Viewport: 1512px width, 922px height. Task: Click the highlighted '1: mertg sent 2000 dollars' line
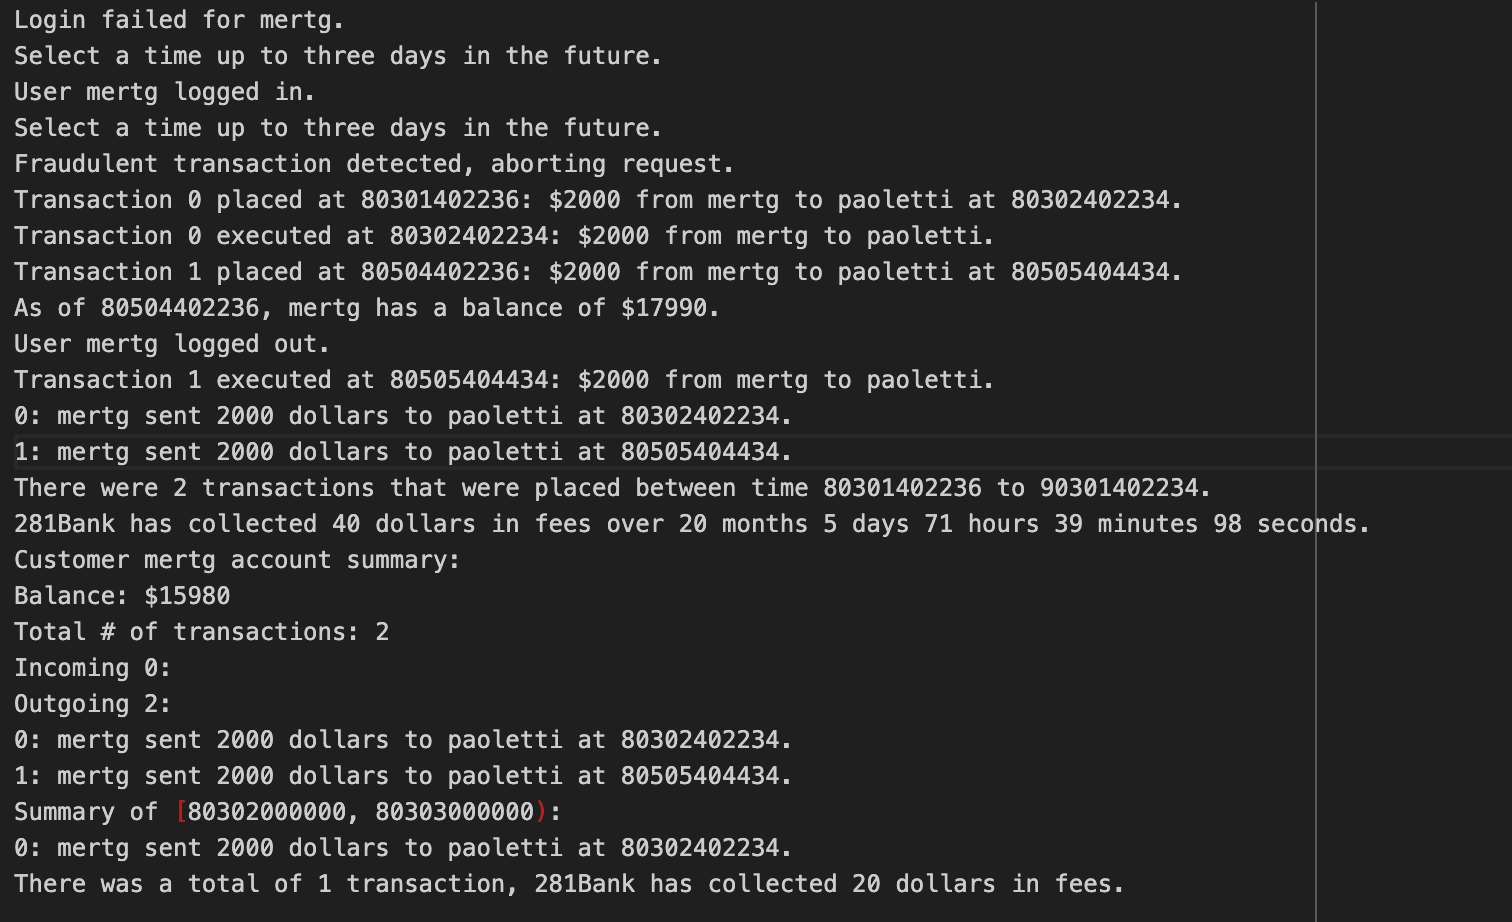[403, 452]
